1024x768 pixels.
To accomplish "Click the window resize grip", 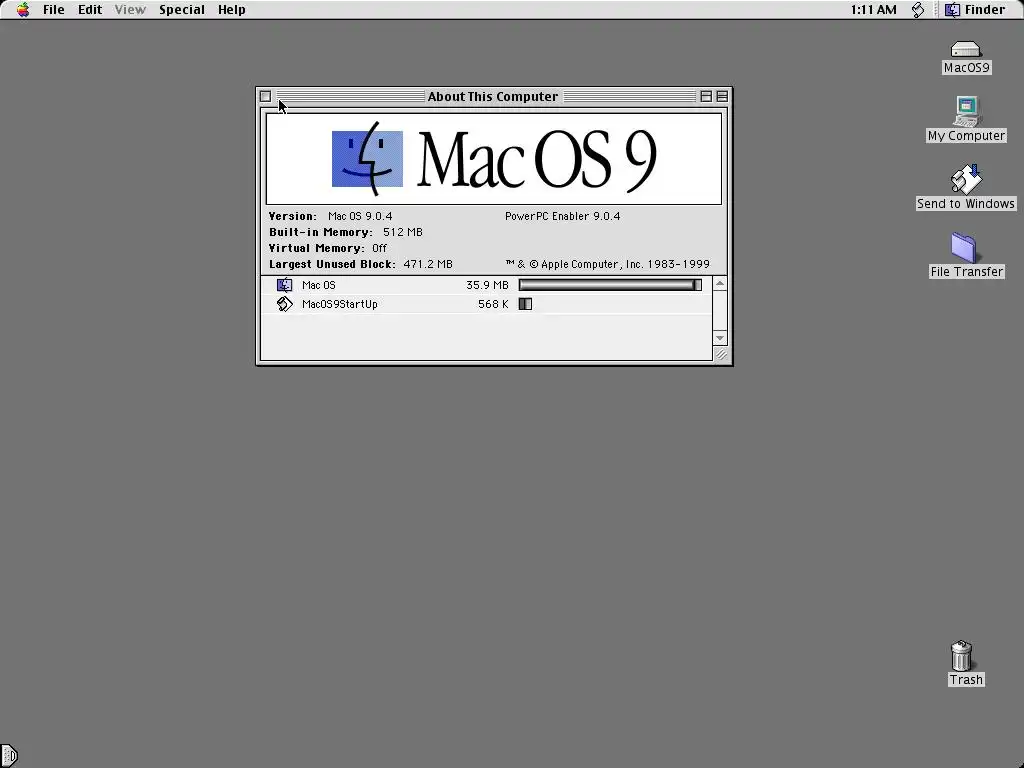I will [x=721, y=355].
